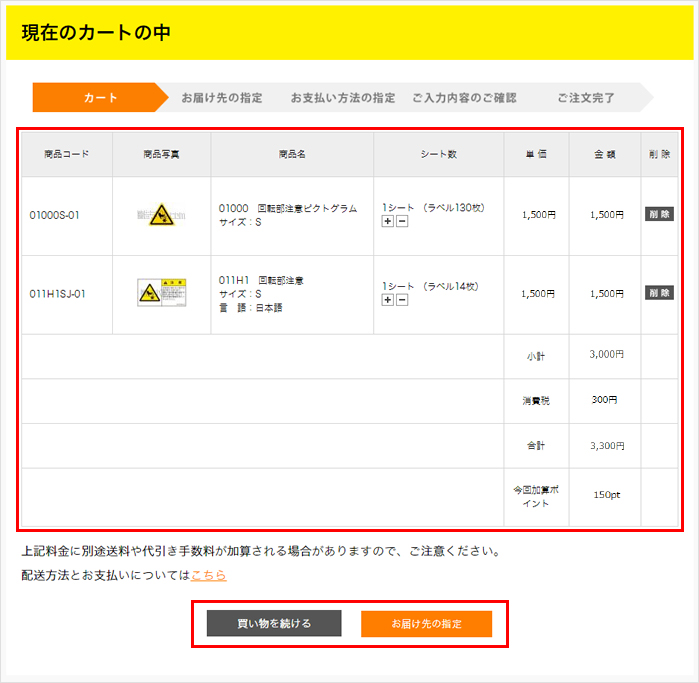
Task: Decrease sheet count for 01000 pictogram item
Action: coord(402,221)
